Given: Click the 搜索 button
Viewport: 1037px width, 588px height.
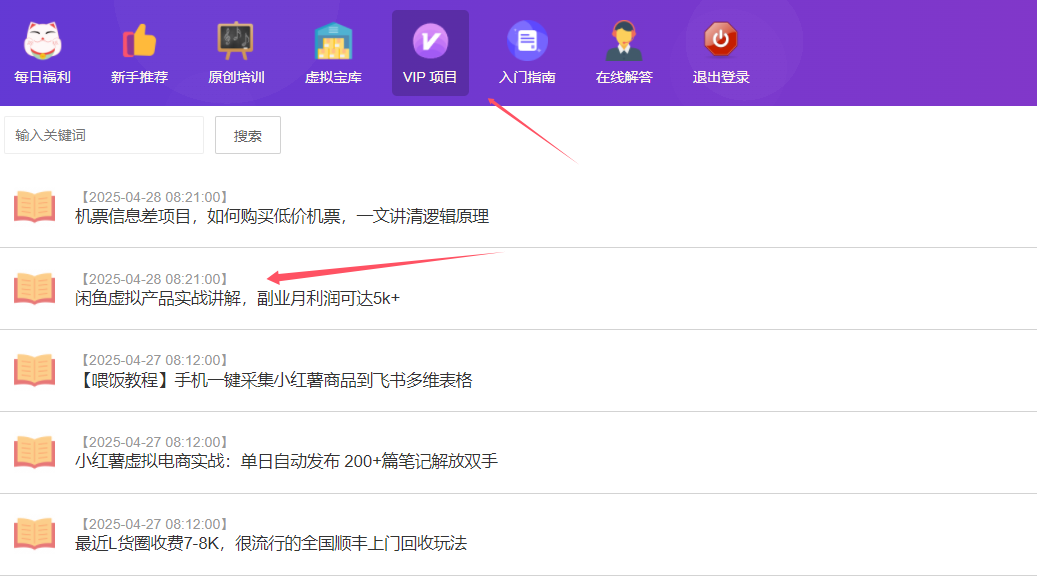Looking at the screenshot, I should point(248,135).
